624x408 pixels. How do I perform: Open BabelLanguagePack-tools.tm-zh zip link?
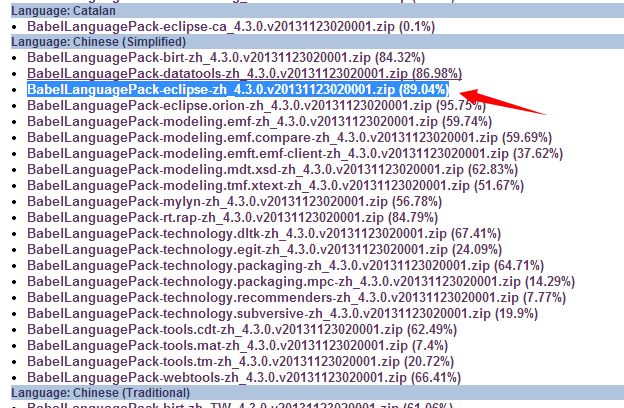point(240,361)
